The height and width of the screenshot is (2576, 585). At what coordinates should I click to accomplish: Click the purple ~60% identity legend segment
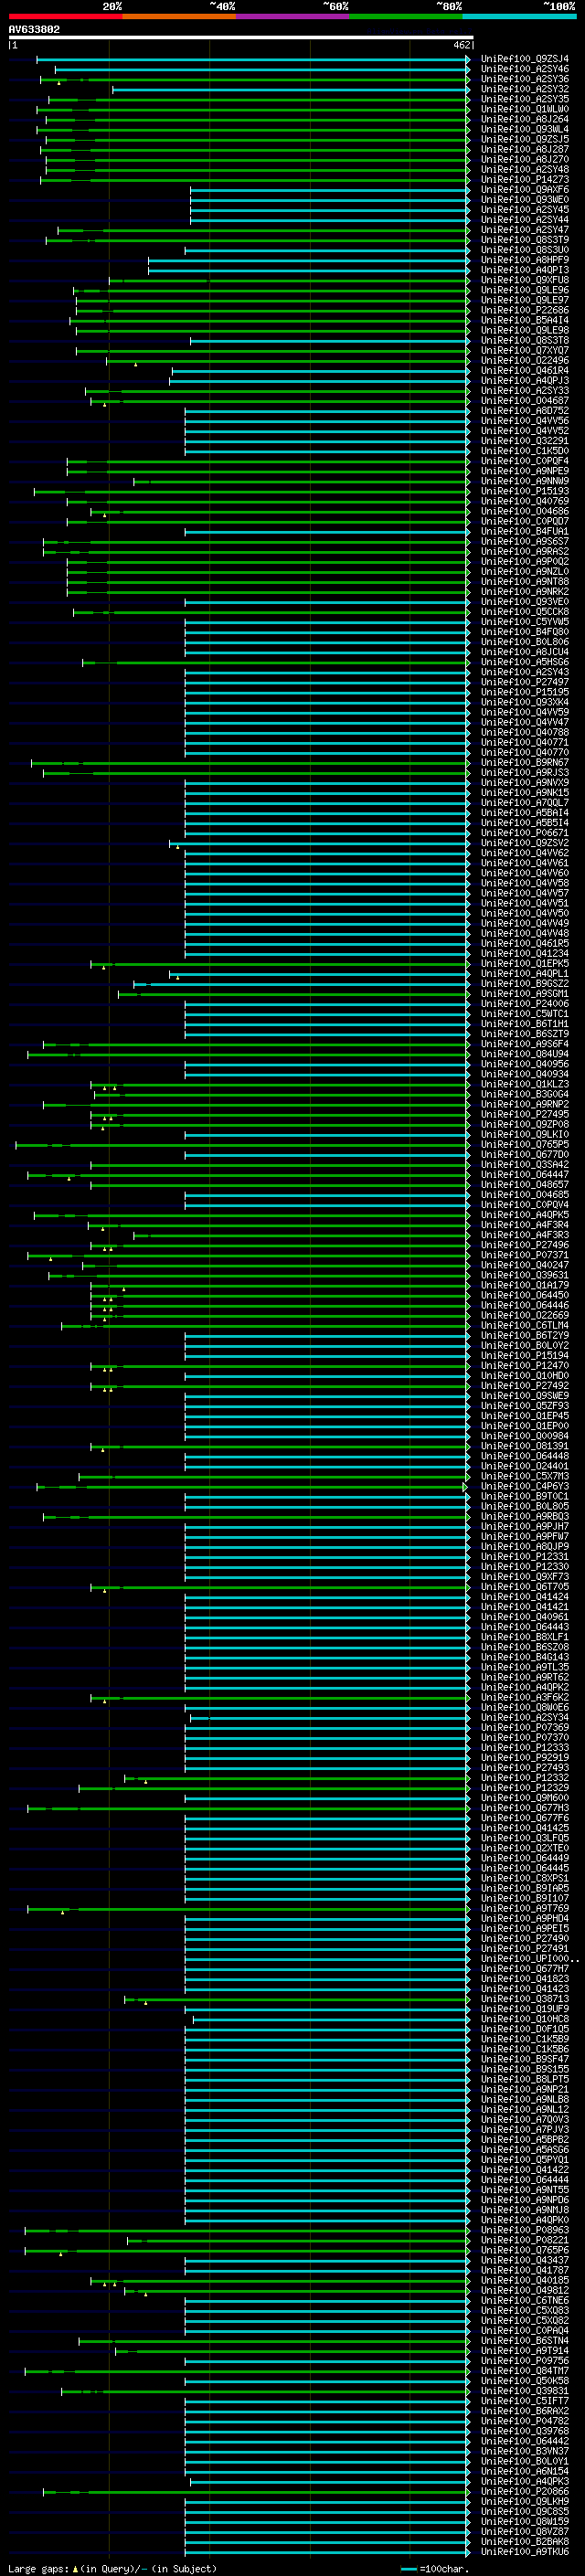coord(293,16)
